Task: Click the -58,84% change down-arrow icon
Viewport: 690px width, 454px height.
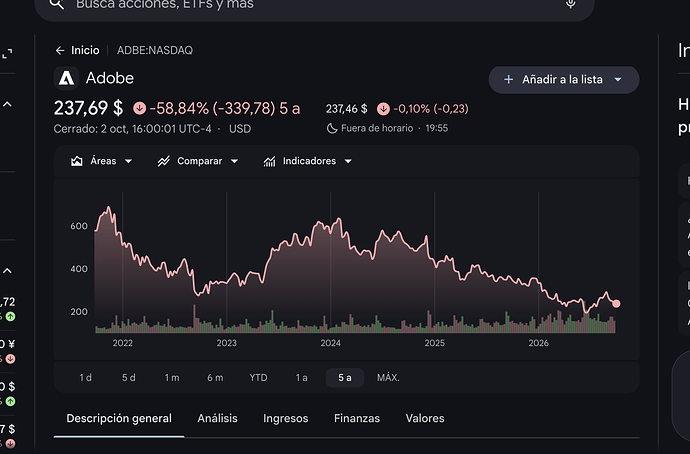Action: (139, 108)
